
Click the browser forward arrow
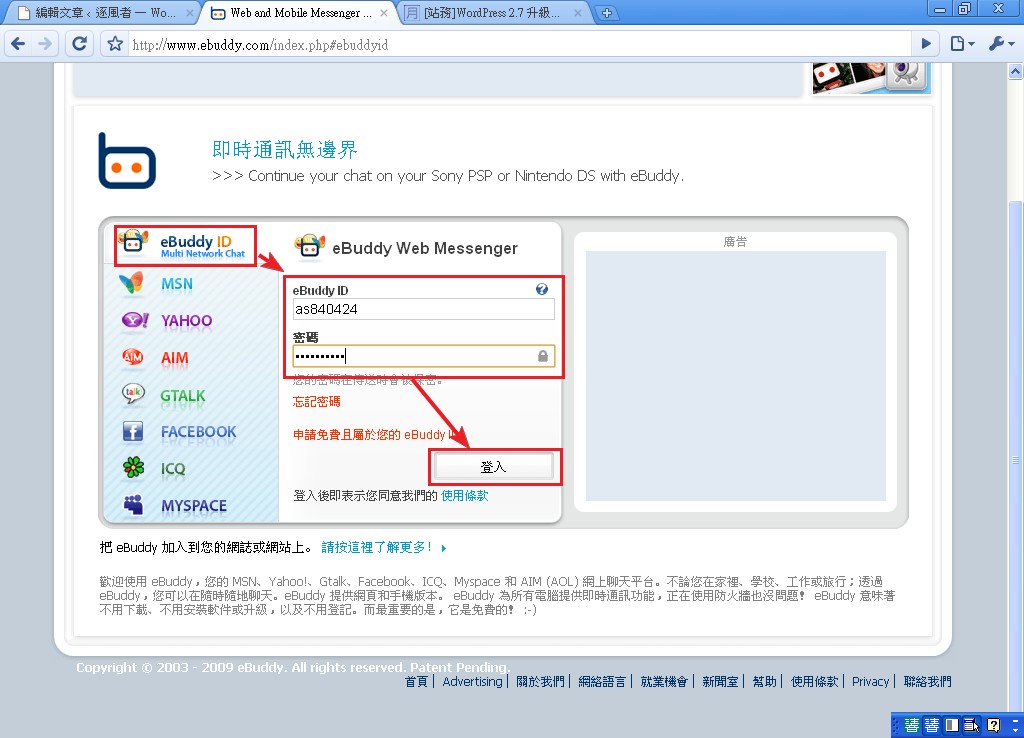tap(45, 44)
